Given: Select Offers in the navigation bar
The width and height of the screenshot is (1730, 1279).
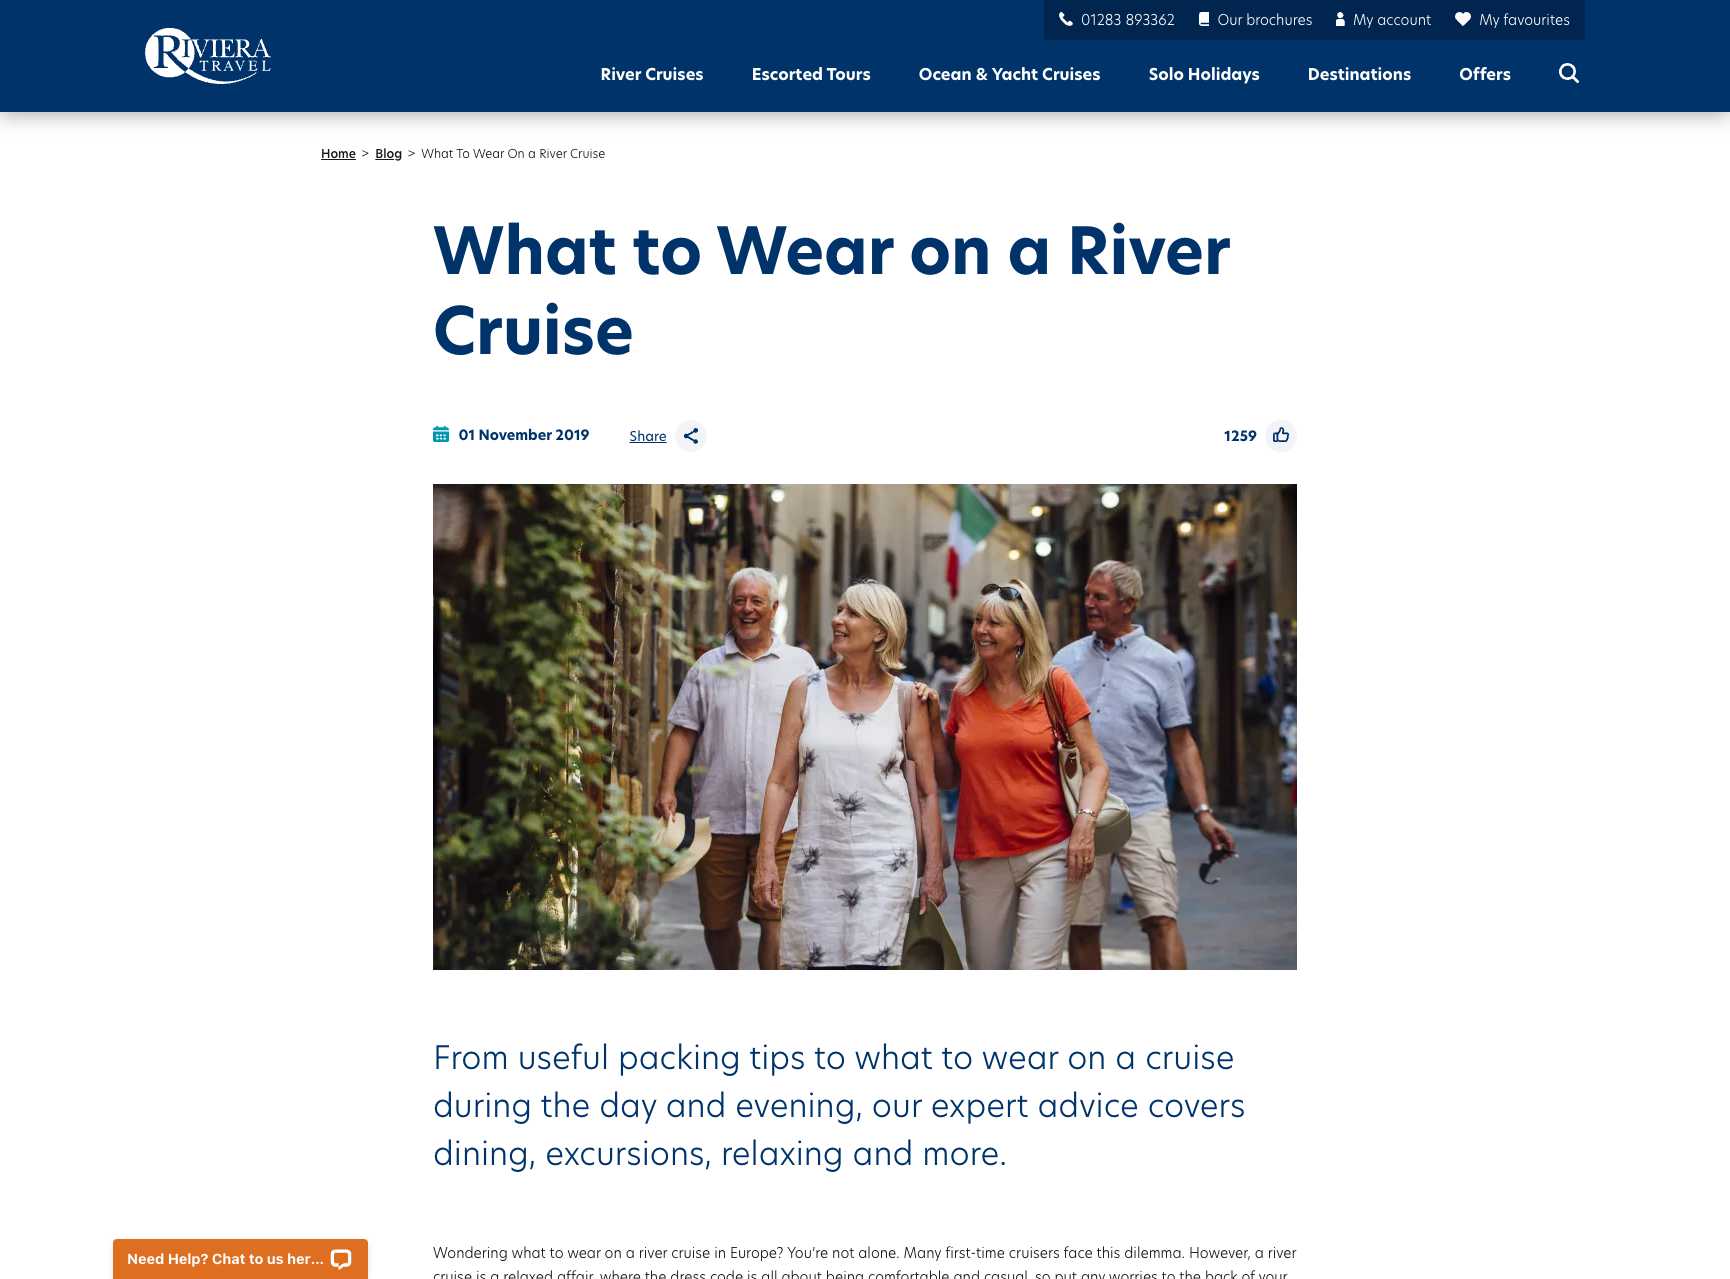Looking at the screenshot, I should [1485, 74].
